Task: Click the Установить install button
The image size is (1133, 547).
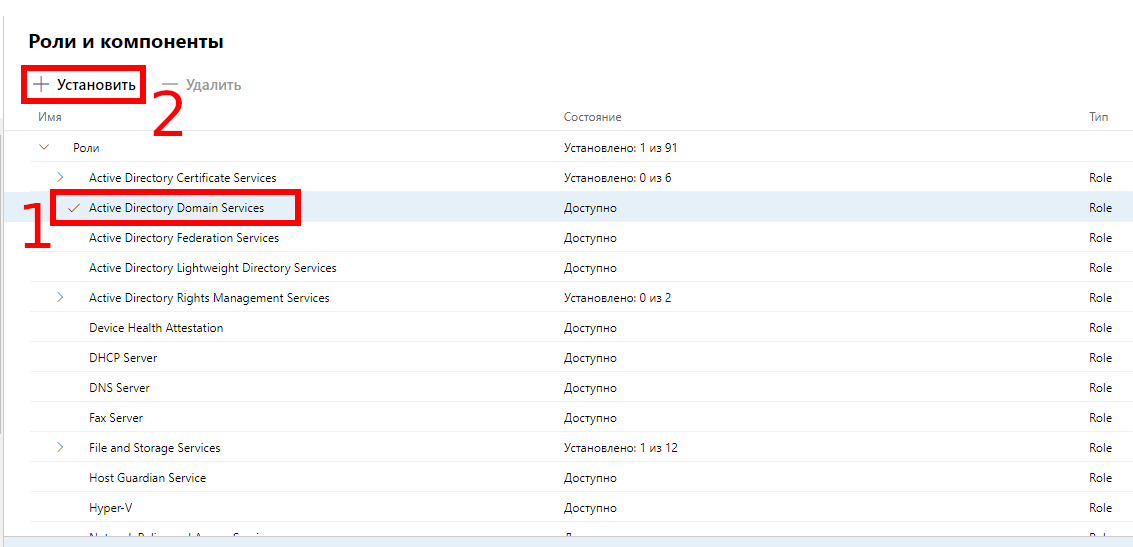Action: pyautogui.click(x=85, y=85)
